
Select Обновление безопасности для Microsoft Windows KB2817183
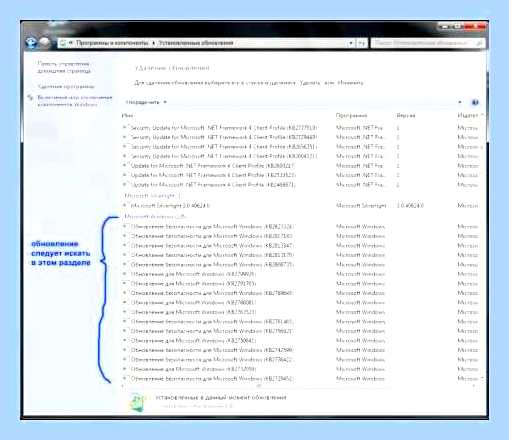pos(208,236)
